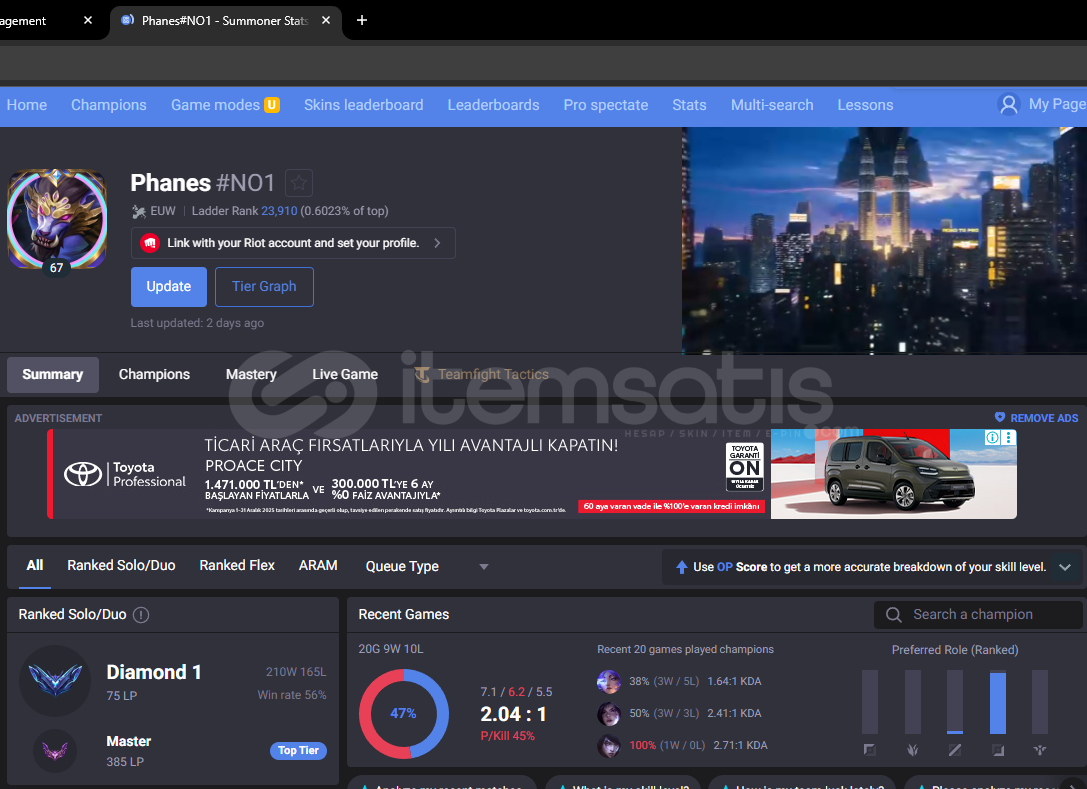This screenshot has height=789, width=1087.
Task: Click the Riot fist logo icon
Action: point(150,243)
